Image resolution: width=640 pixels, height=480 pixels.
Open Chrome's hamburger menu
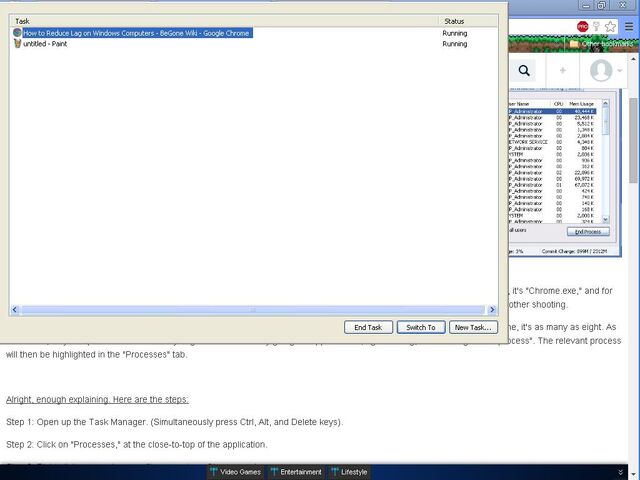pyautogui.click(x=629, y=27)
